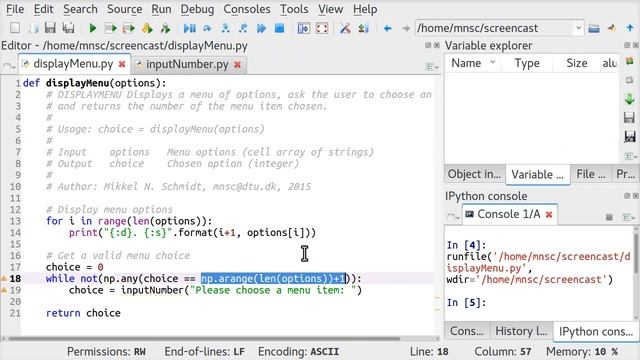The image size is (640, 360).
Task: Open the editor options menu icon
Action: coord(432,67)
